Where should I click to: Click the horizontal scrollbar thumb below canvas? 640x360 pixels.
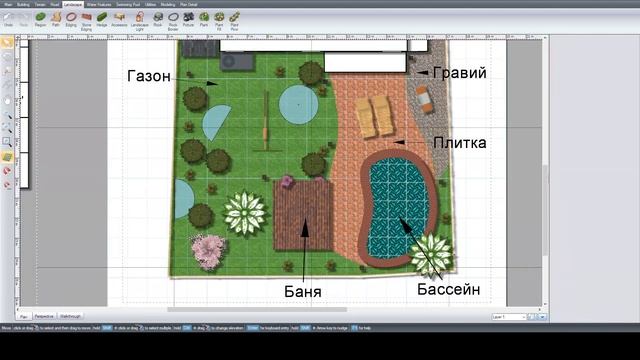click(x=257, y=309)
